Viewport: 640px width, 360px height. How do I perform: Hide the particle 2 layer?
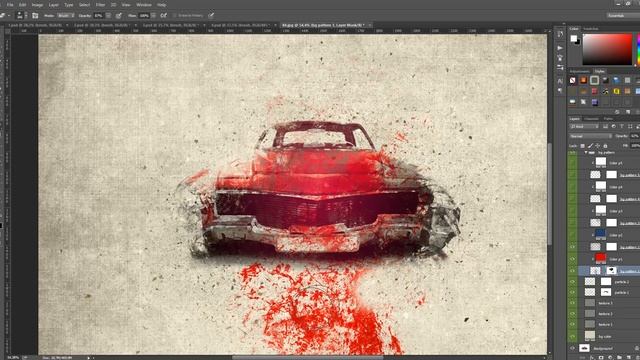[x=573, y=282]
